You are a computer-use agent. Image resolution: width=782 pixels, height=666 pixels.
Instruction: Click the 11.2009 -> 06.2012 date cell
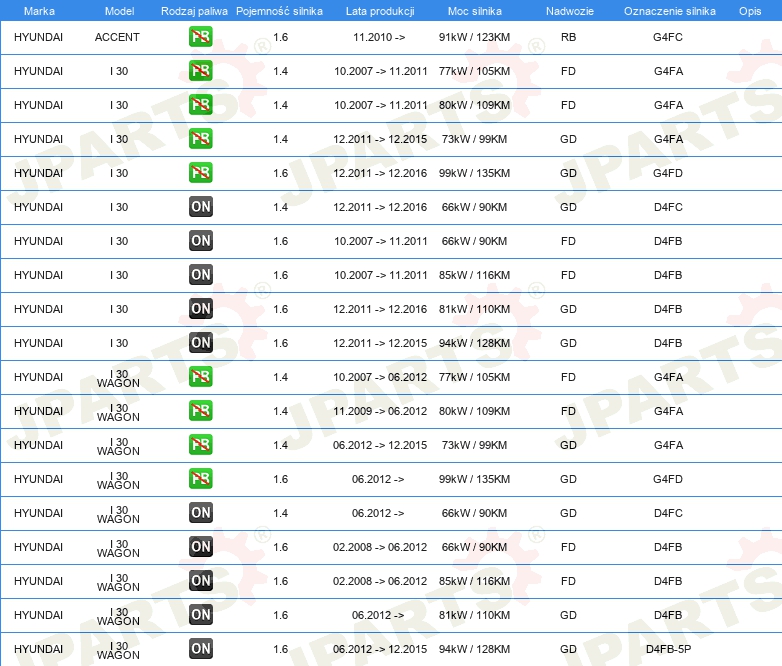(x=380, y=411)
